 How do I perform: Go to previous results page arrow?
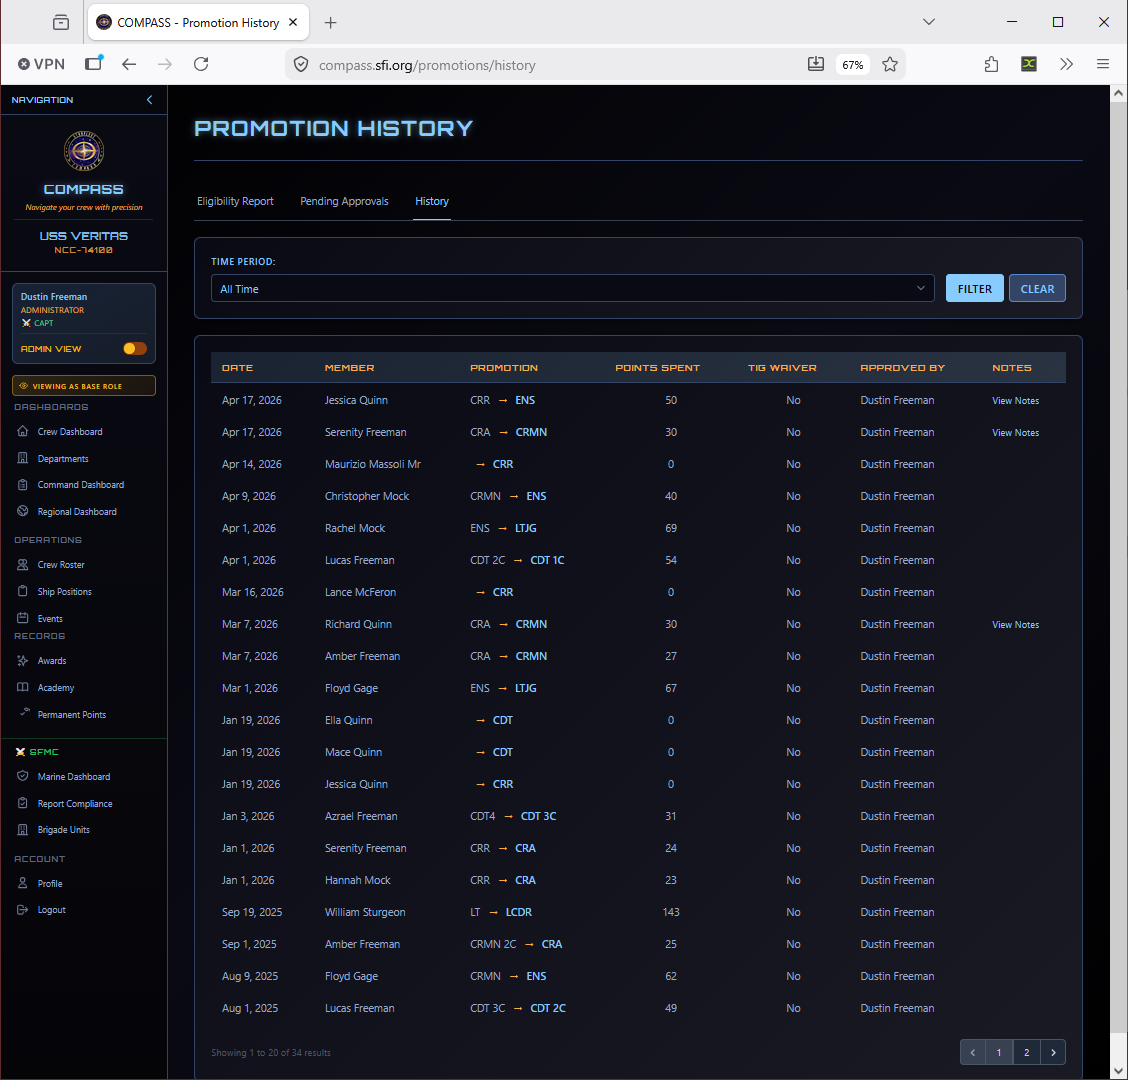click(973, 1052)
